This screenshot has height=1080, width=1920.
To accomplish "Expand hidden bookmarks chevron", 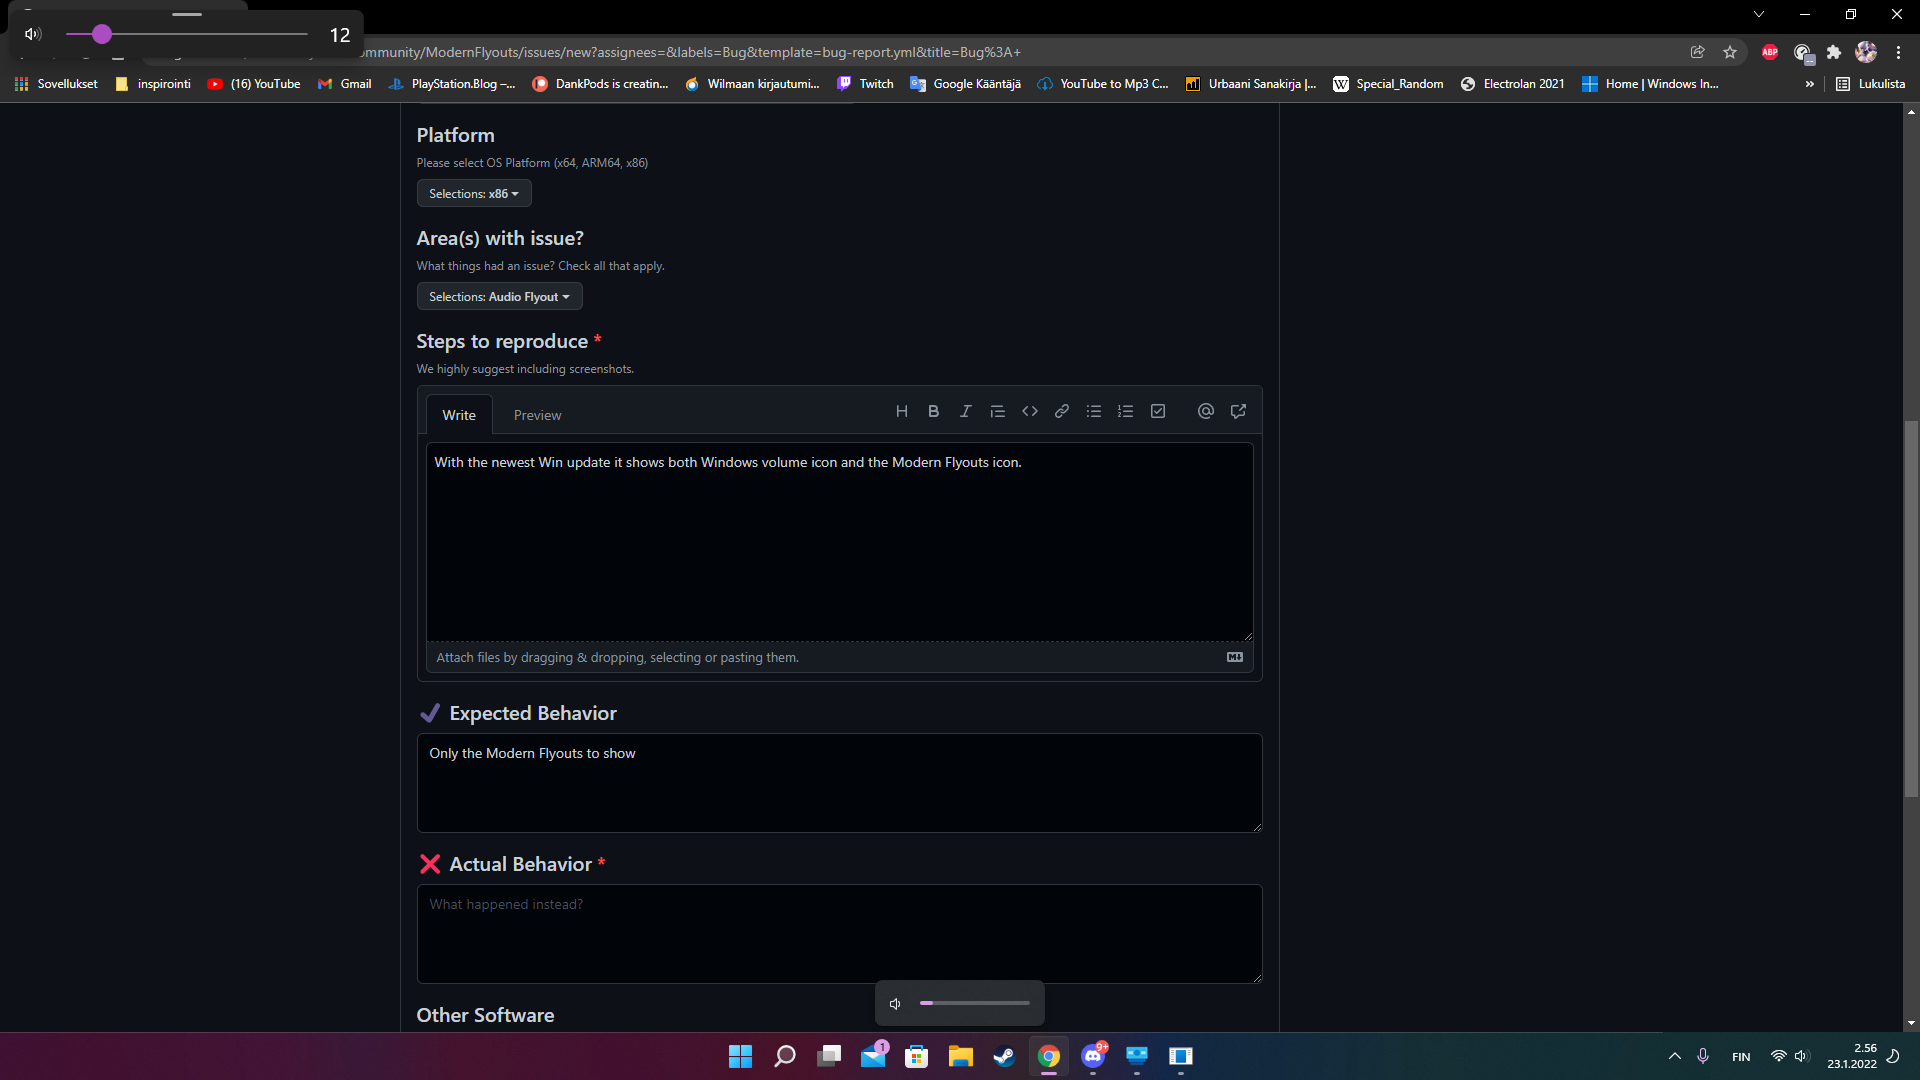I will [x=1809, y=84].
